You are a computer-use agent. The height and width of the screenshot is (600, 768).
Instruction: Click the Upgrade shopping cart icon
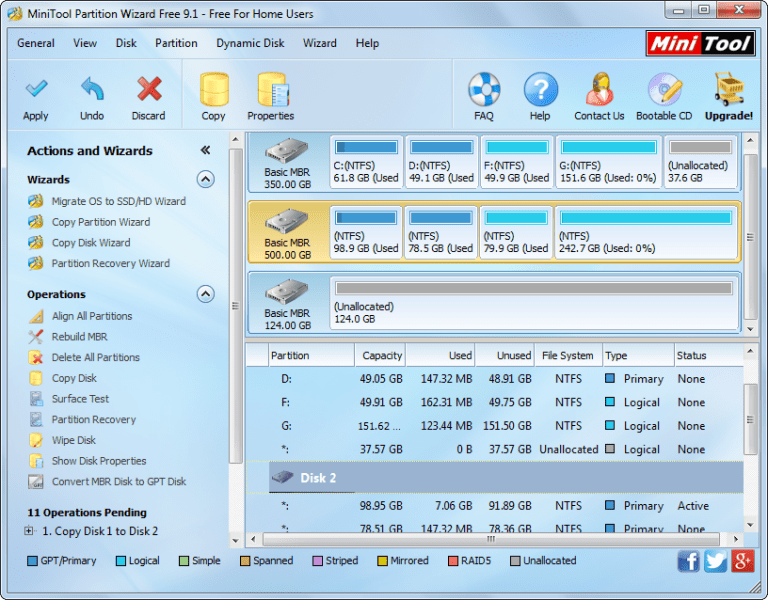[729, 89]
